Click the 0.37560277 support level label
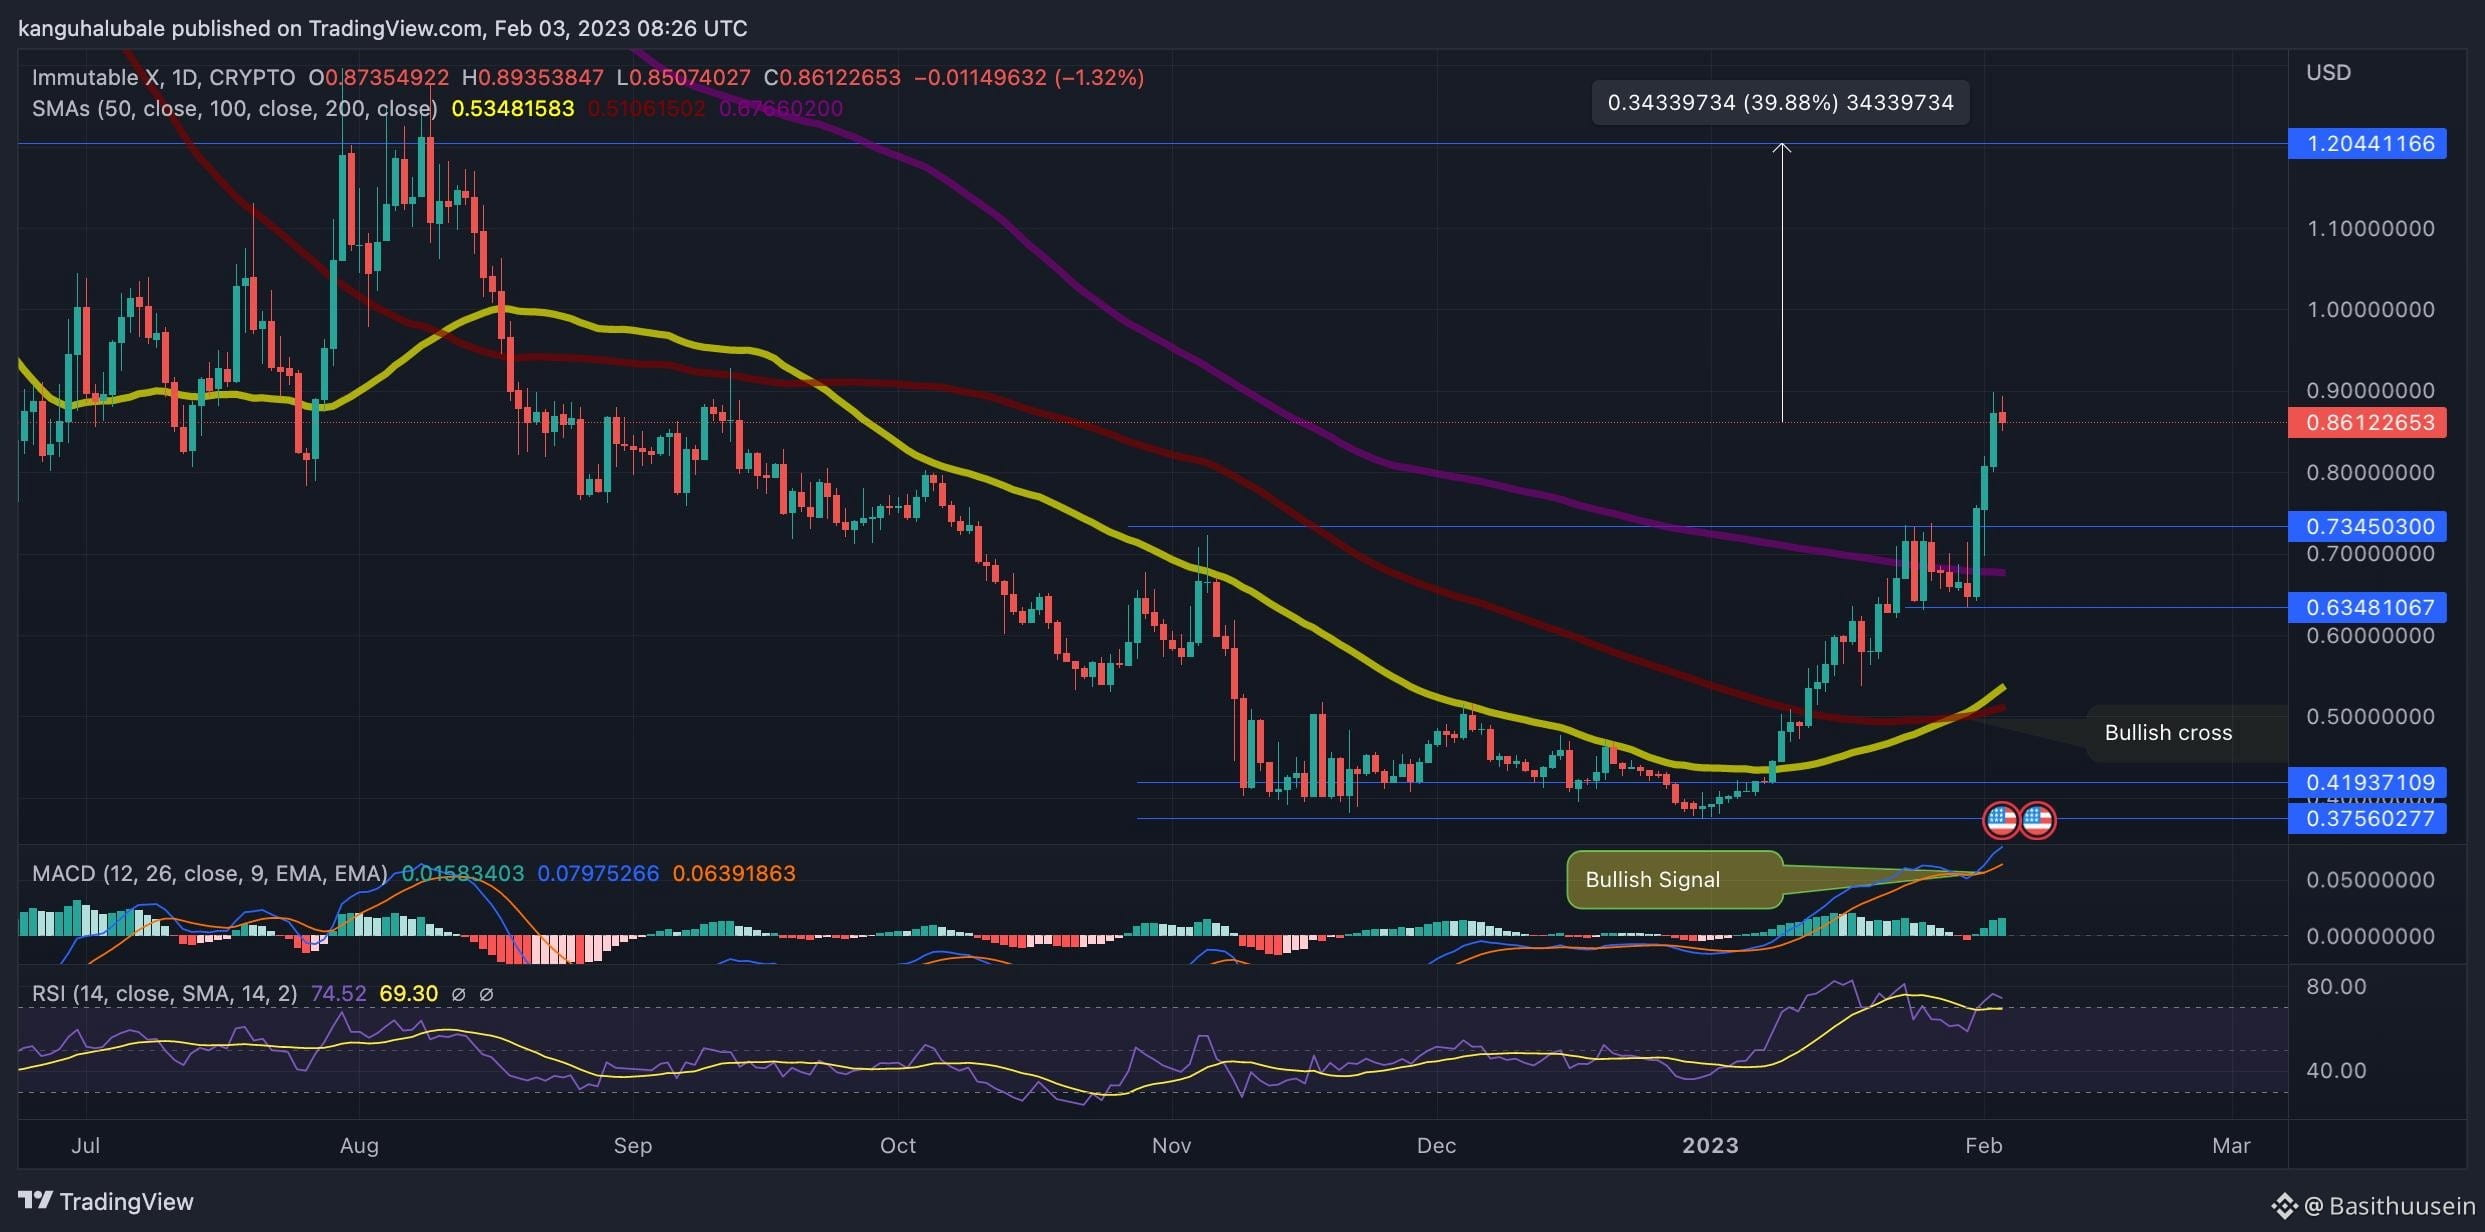The width and height of the screenshot is (2485, 1232). coord(2368,819)
